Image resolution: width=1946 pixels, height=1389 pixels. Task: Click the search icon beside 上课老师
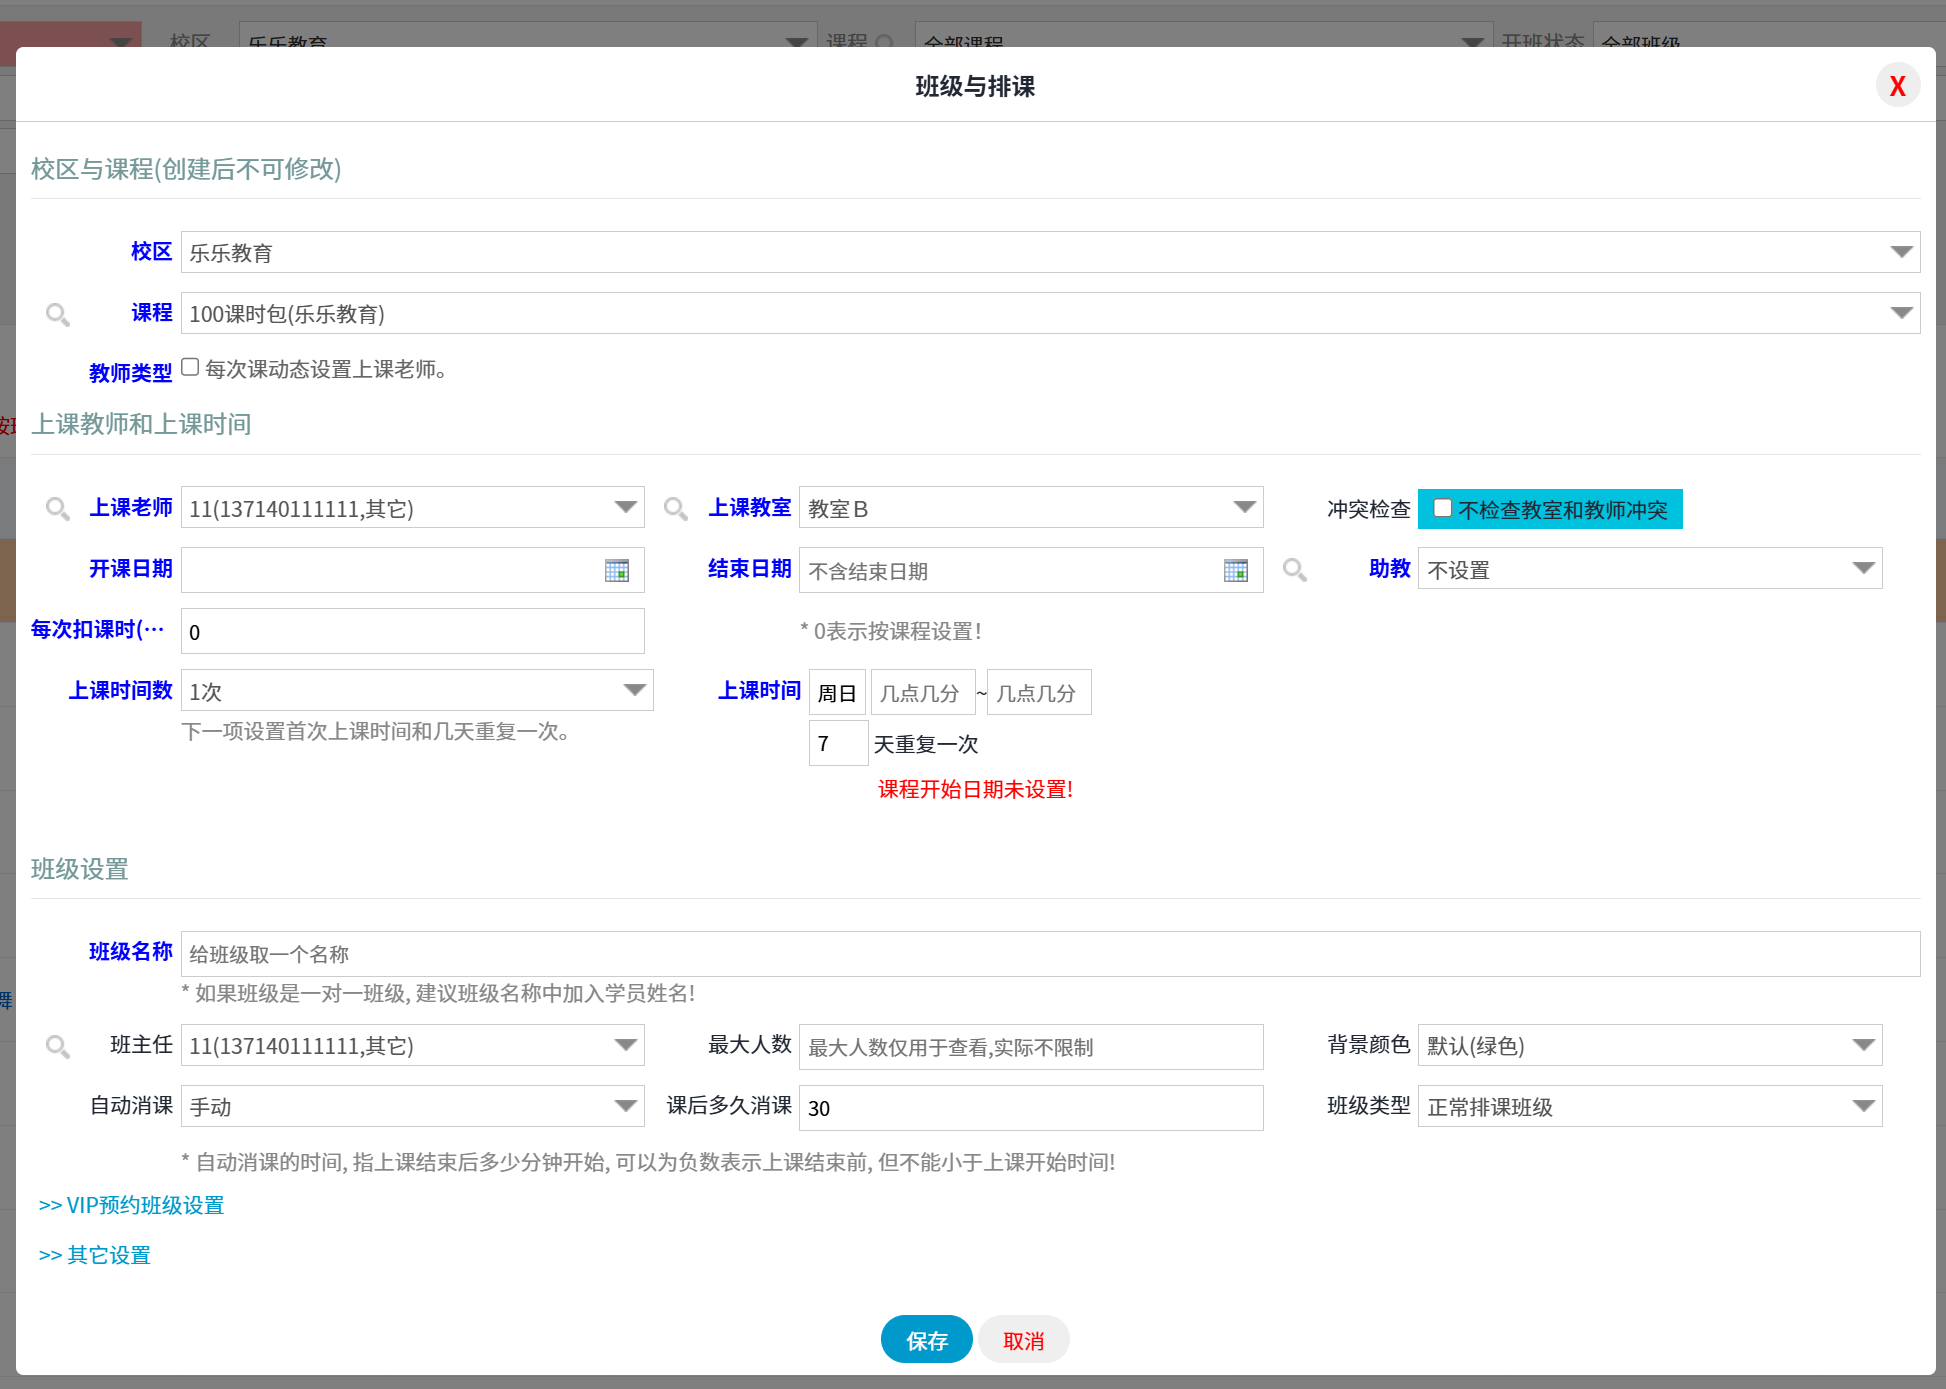coord(58,509)
